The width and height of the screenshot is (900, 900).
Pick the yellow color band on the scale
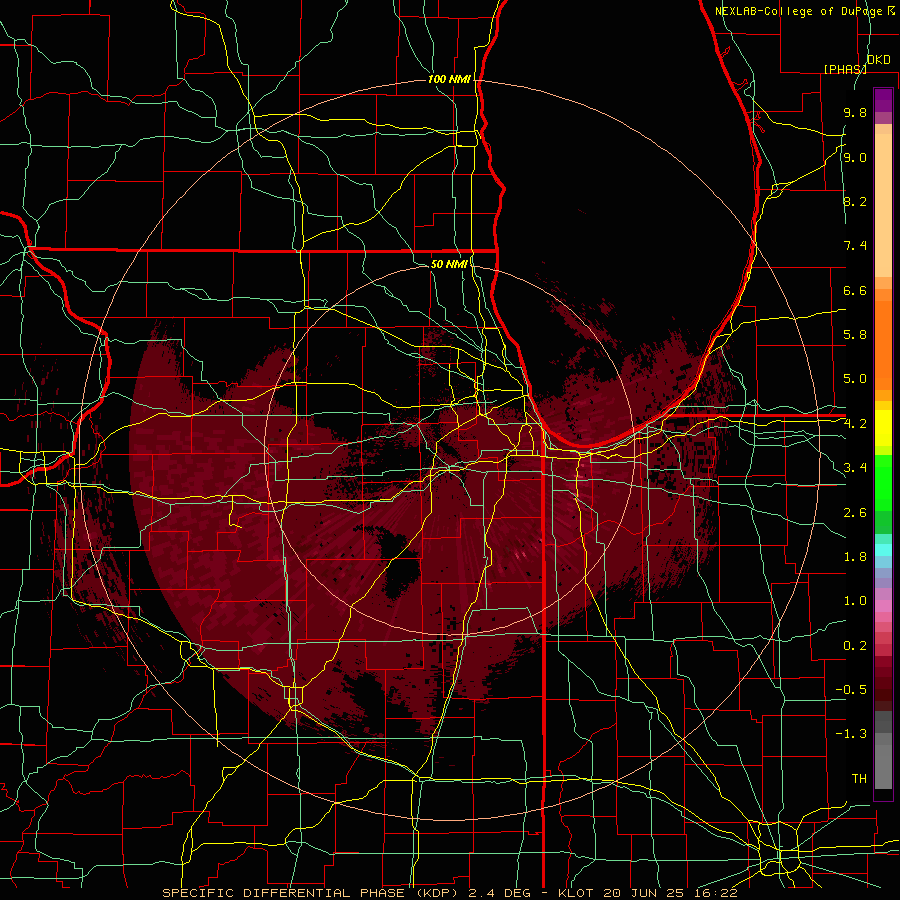(x=883, y=428)
